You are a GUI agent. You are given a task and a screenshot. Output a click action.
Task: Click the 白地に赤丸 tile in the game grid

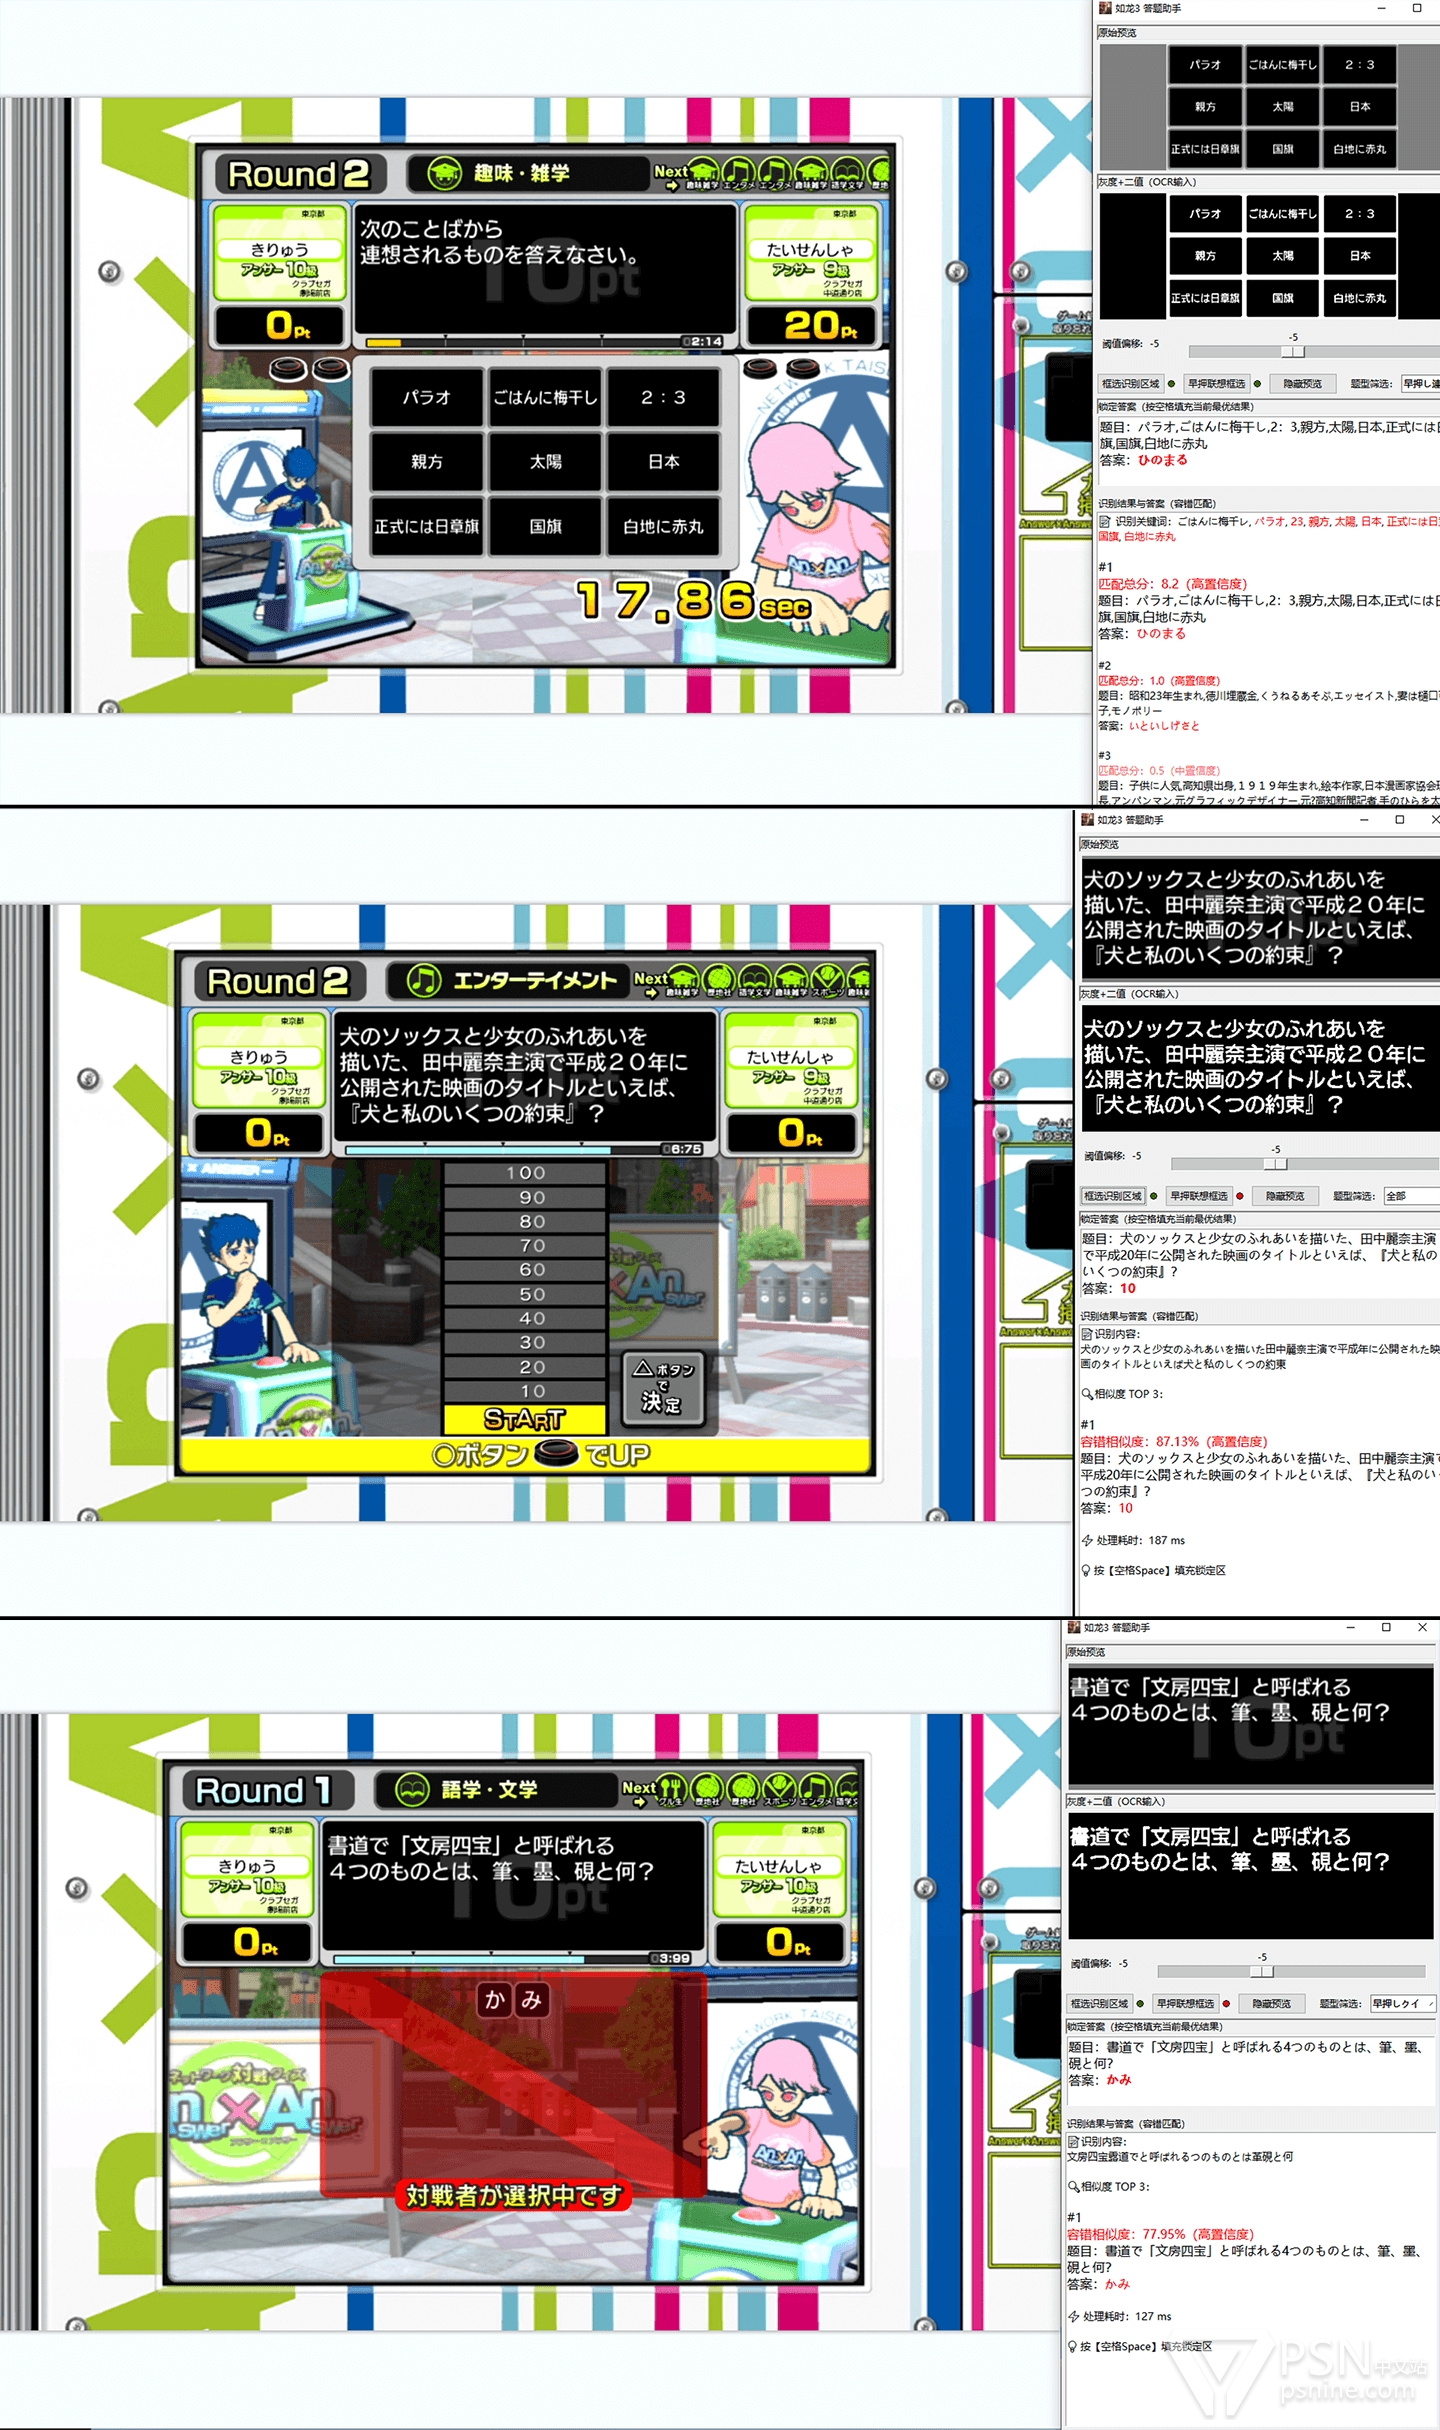(663, 526)
